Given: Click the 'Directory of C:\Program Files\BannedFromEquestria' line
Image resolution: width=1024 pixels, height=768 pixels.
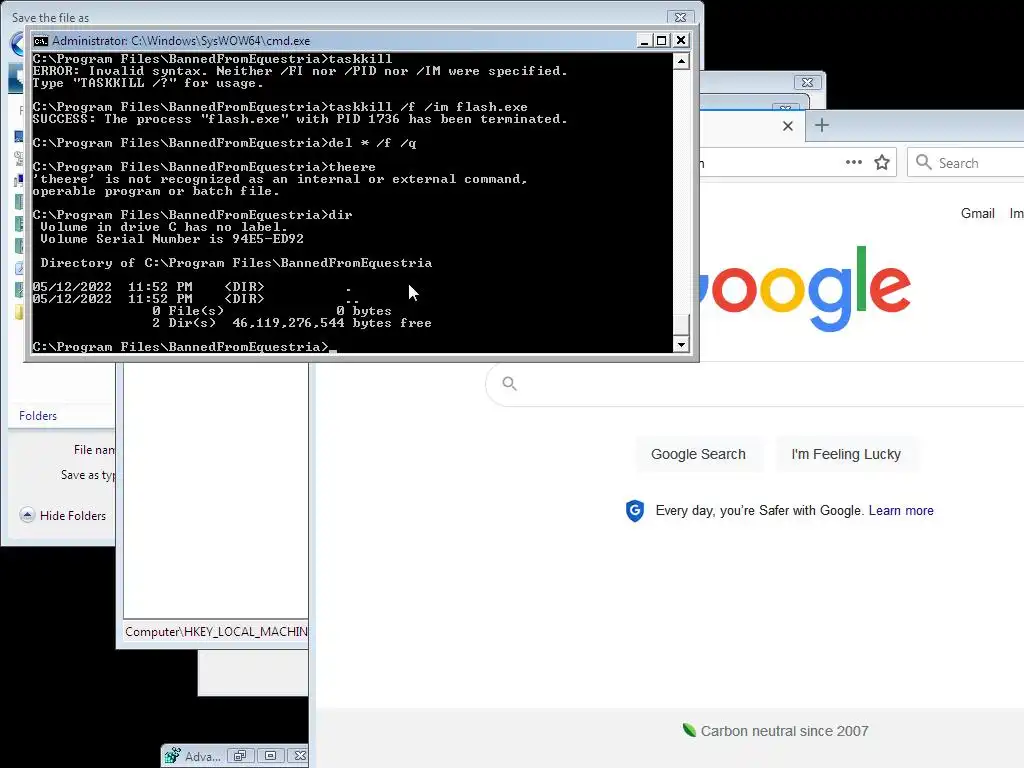Looking at the screenshot, I should pos(236,263).
